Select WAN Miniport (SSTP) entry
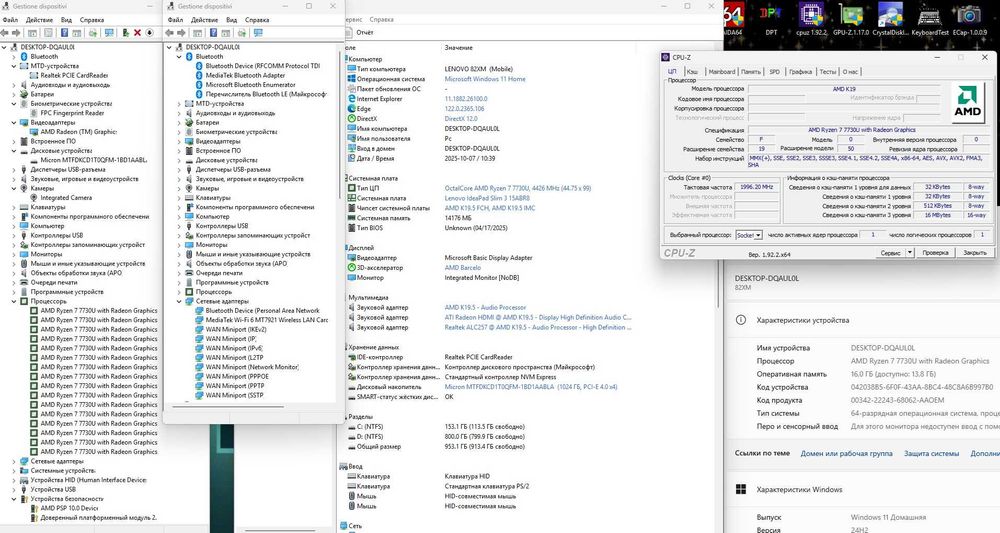Viewport: 1000px width, 533px height. click(x=234, y=395)
